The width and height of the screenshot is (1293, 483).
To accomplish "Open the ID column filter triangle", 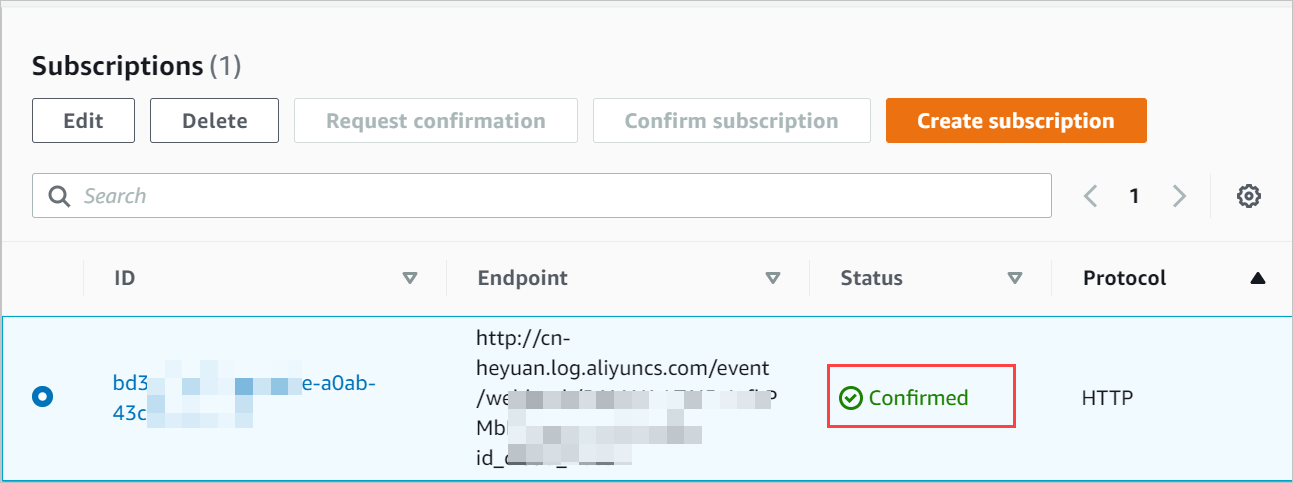I will (409, 278).
